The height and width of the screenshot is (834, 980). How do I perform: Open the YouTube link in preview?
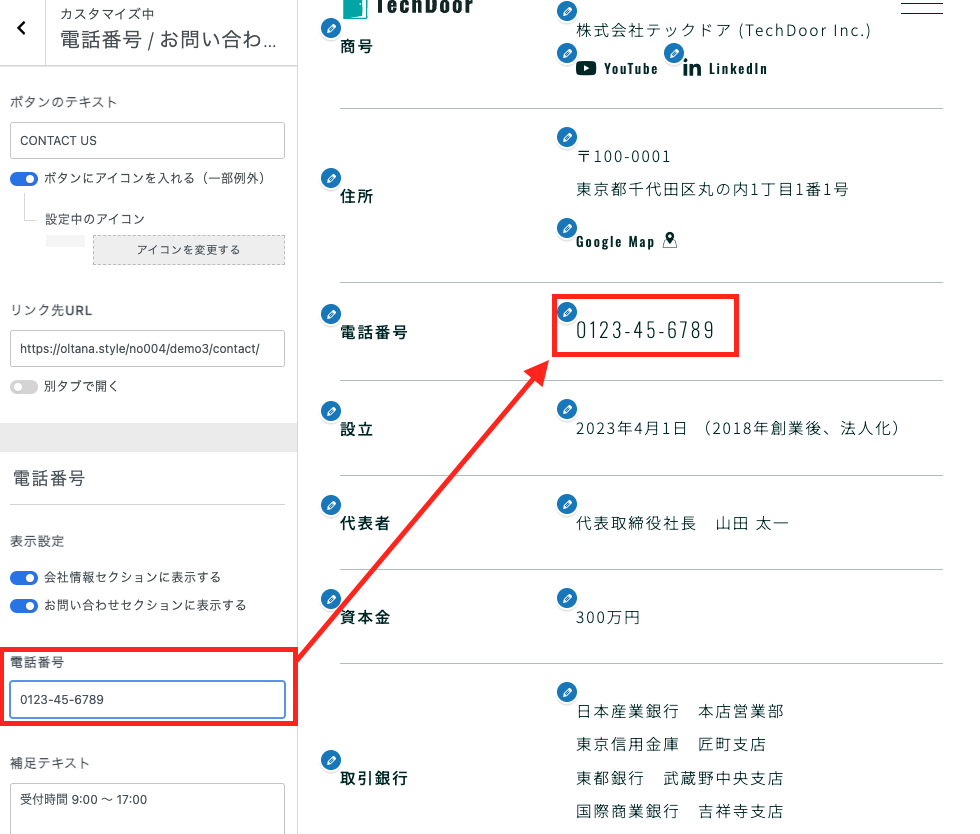pyautogui.click(x=618, y=69)
